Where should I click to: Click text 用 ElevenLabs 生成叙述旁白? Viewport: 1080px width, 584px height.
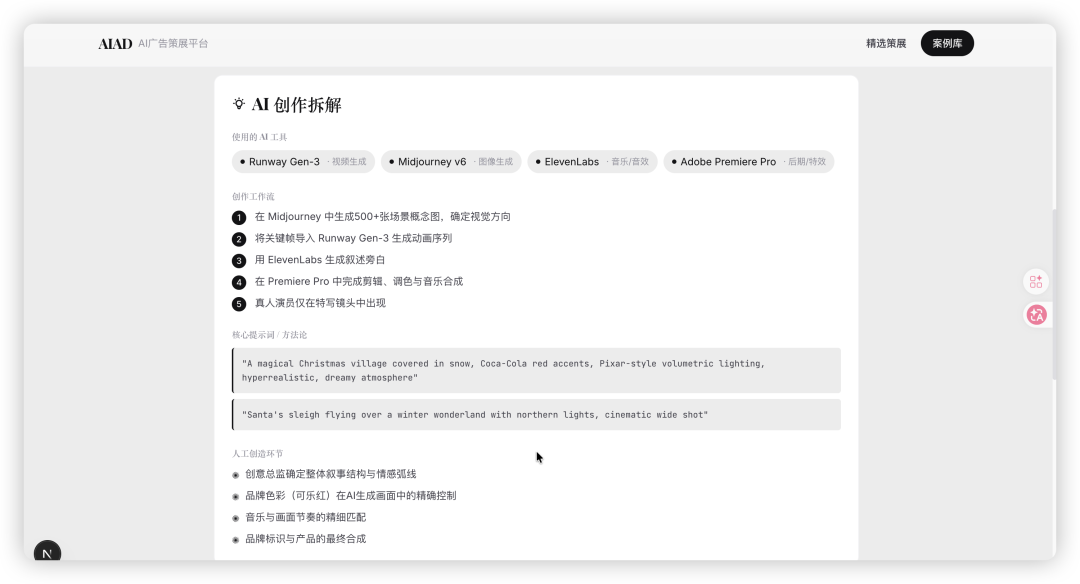click(320, 260)
